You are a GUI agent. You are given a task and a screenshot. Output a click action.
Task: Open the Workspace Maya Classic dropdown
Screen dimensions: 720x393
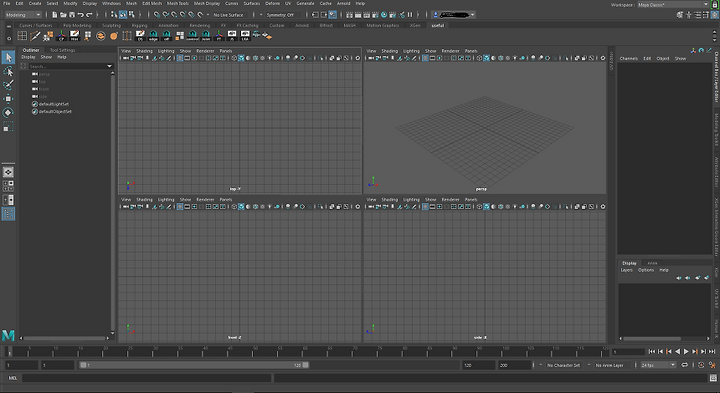pyautogui.click(x=673, y=5)
